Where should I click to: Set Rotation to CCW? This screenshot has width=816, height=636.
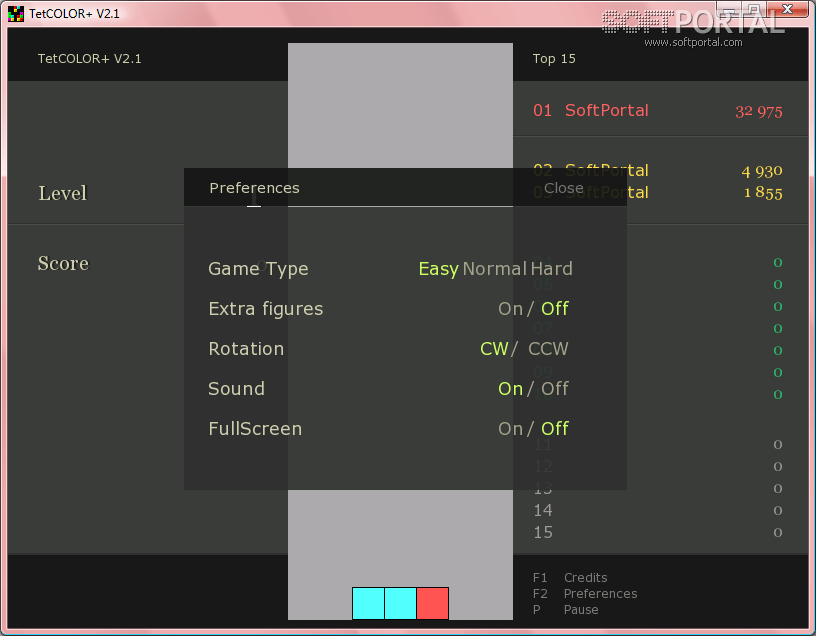coord(548,349)
